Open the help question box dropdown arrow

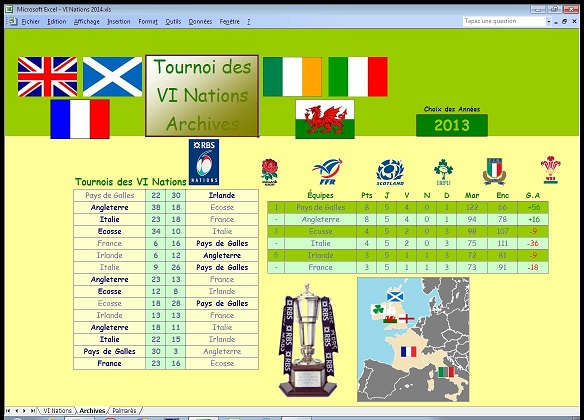coord(548,22)
